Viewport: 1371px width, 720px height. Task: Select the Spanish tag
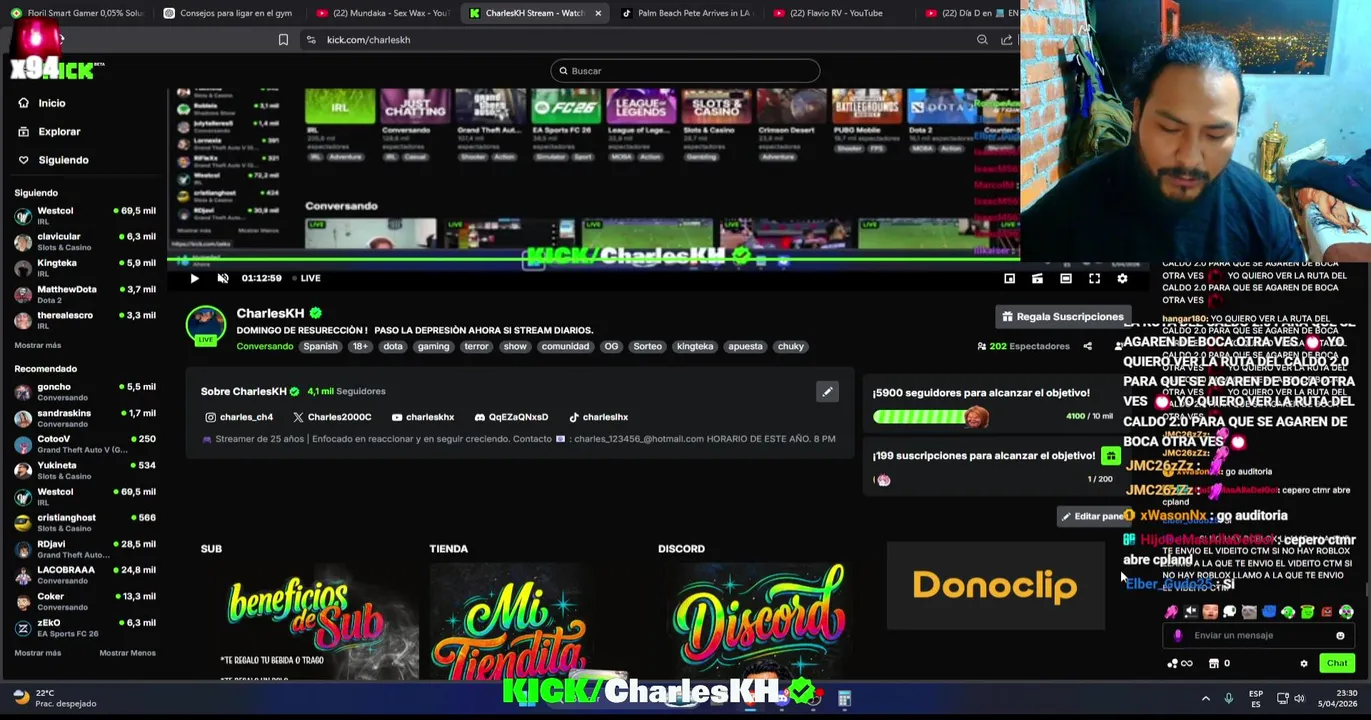pos(320,346)
